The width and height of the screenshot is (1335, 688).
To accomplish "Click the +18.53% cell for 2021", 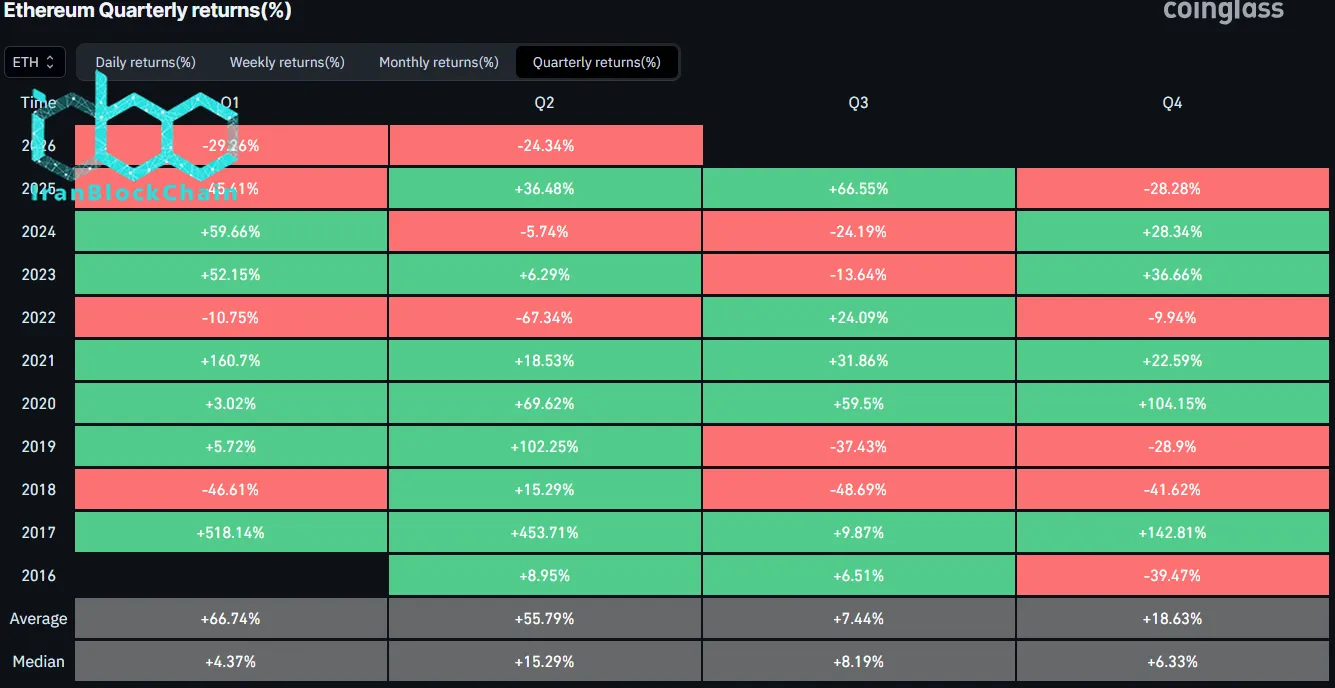I will 546,360.
